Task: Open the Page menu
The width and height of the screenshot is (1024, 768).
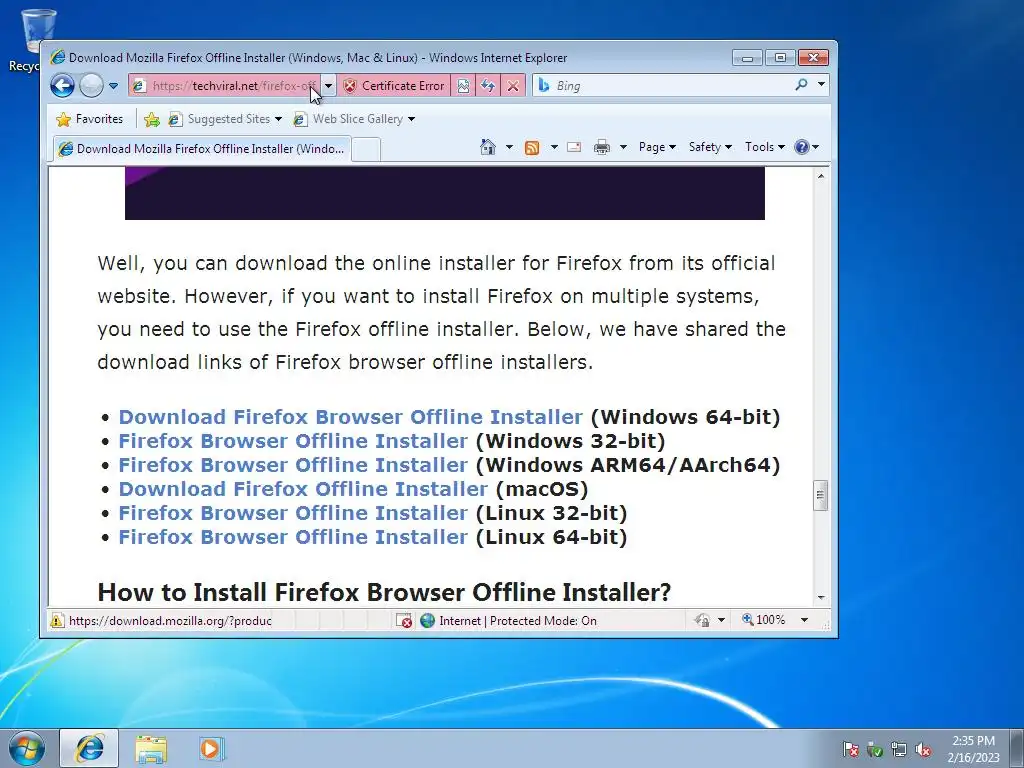Action: point(657,147)
